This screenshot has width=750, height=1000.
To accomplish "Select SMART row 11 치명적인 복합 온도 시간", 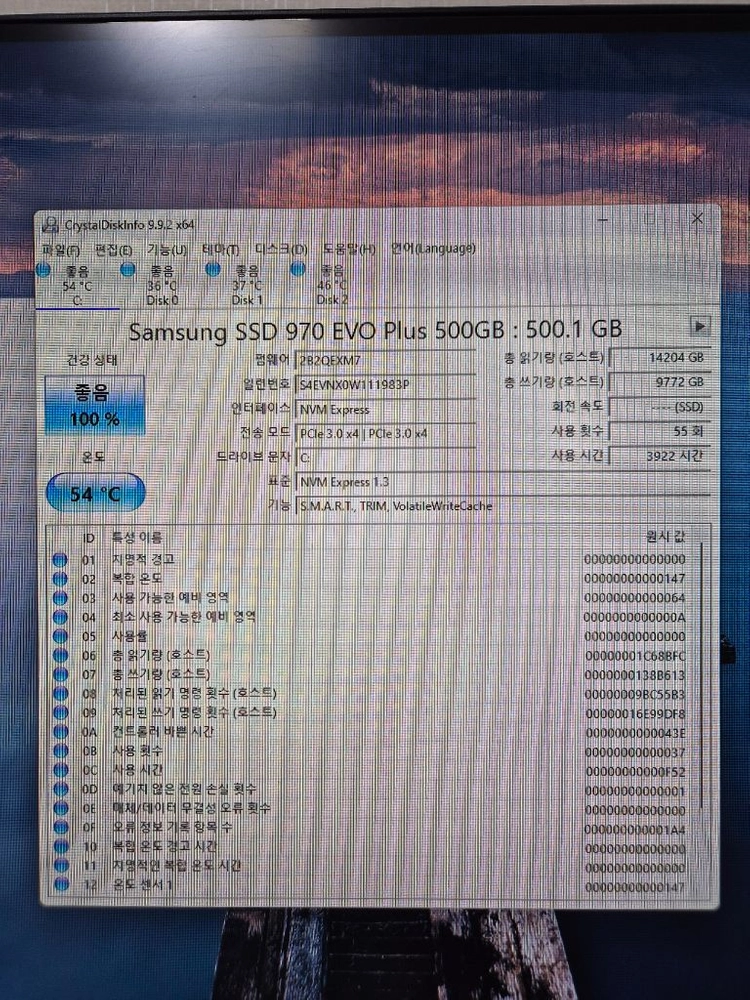I will point(372,865).
